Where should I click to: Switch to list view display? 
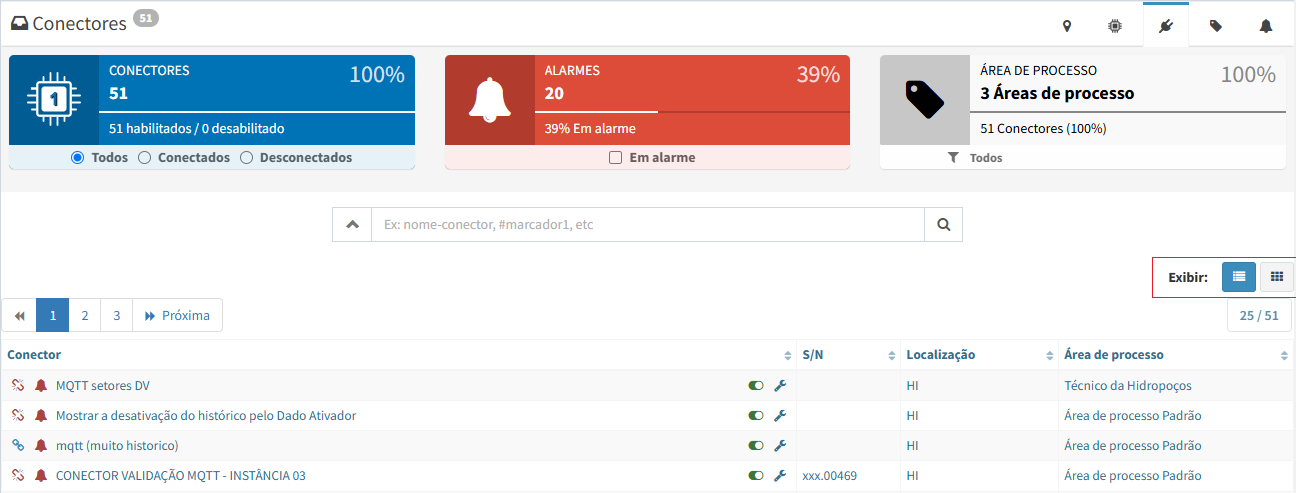[1238, 277]
